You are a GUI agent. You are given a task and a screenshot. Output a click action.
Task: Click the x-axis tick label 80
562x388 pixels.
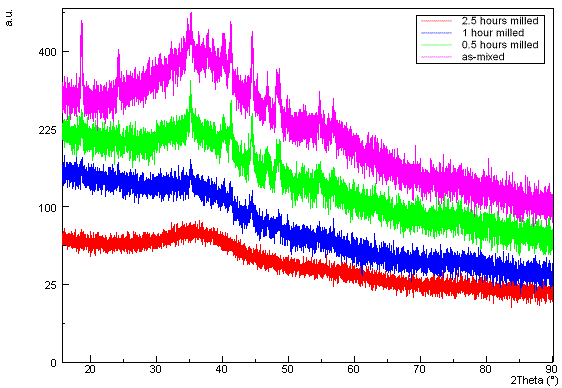(x=486, y=369)
